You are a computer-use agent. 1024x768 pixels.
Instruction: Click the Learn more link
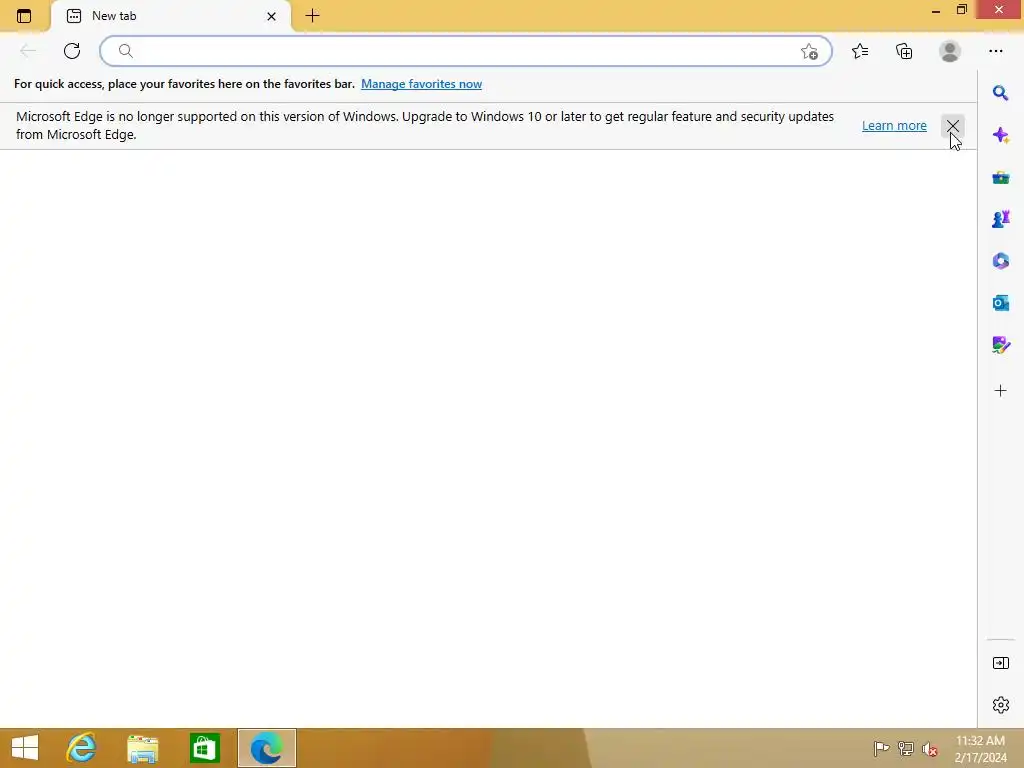[x=894, y=125]
